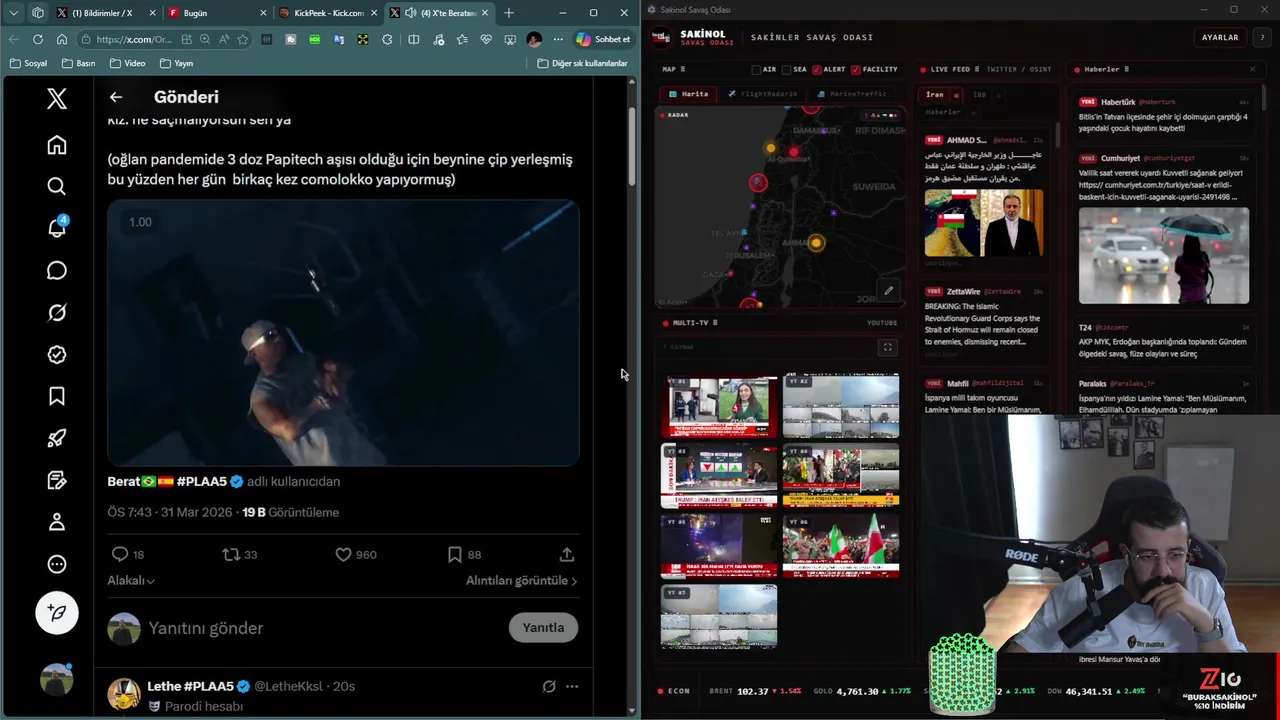Image resolution: width=1280 pixels, height=720 pixels.
Task: Expand the Alakalı replies sort dropdown
Action: click(131, 580)
